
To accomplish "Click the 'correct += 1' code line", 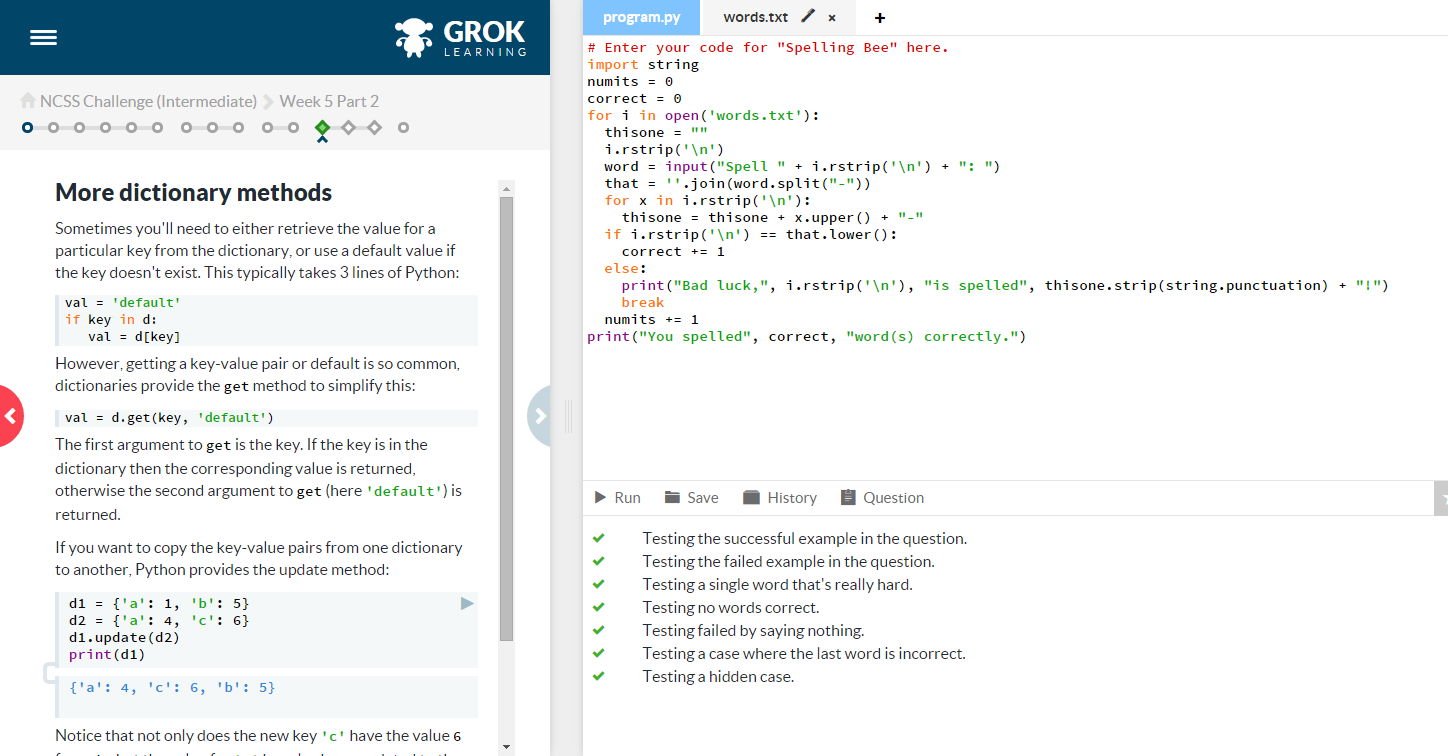I will pyautogui.click(x=673, y=251).
